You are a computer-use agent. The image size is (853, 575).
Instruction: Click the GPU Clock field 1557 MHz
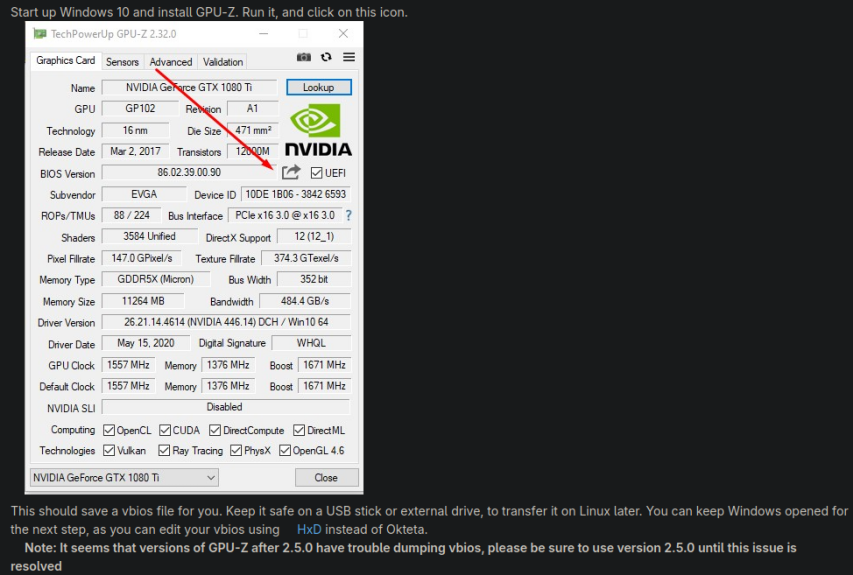[x=128, y=365]
